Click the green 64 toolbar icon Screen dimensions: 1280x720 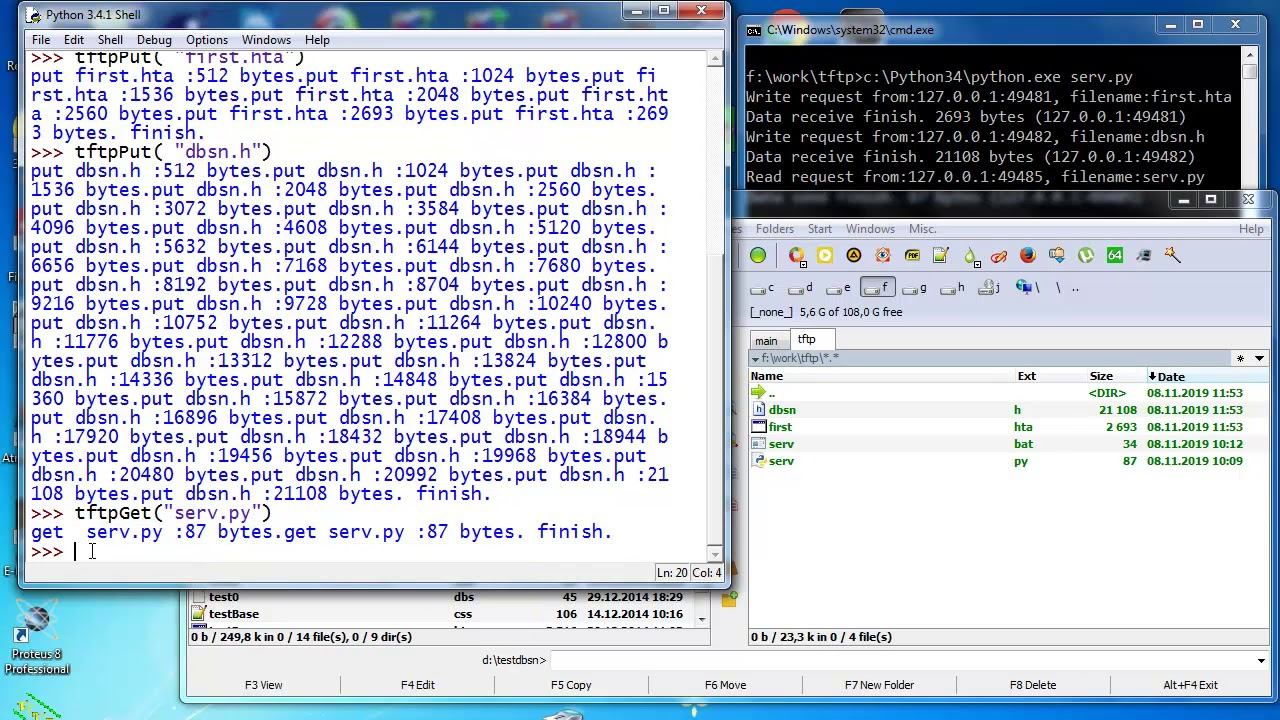click(1115, 256)
